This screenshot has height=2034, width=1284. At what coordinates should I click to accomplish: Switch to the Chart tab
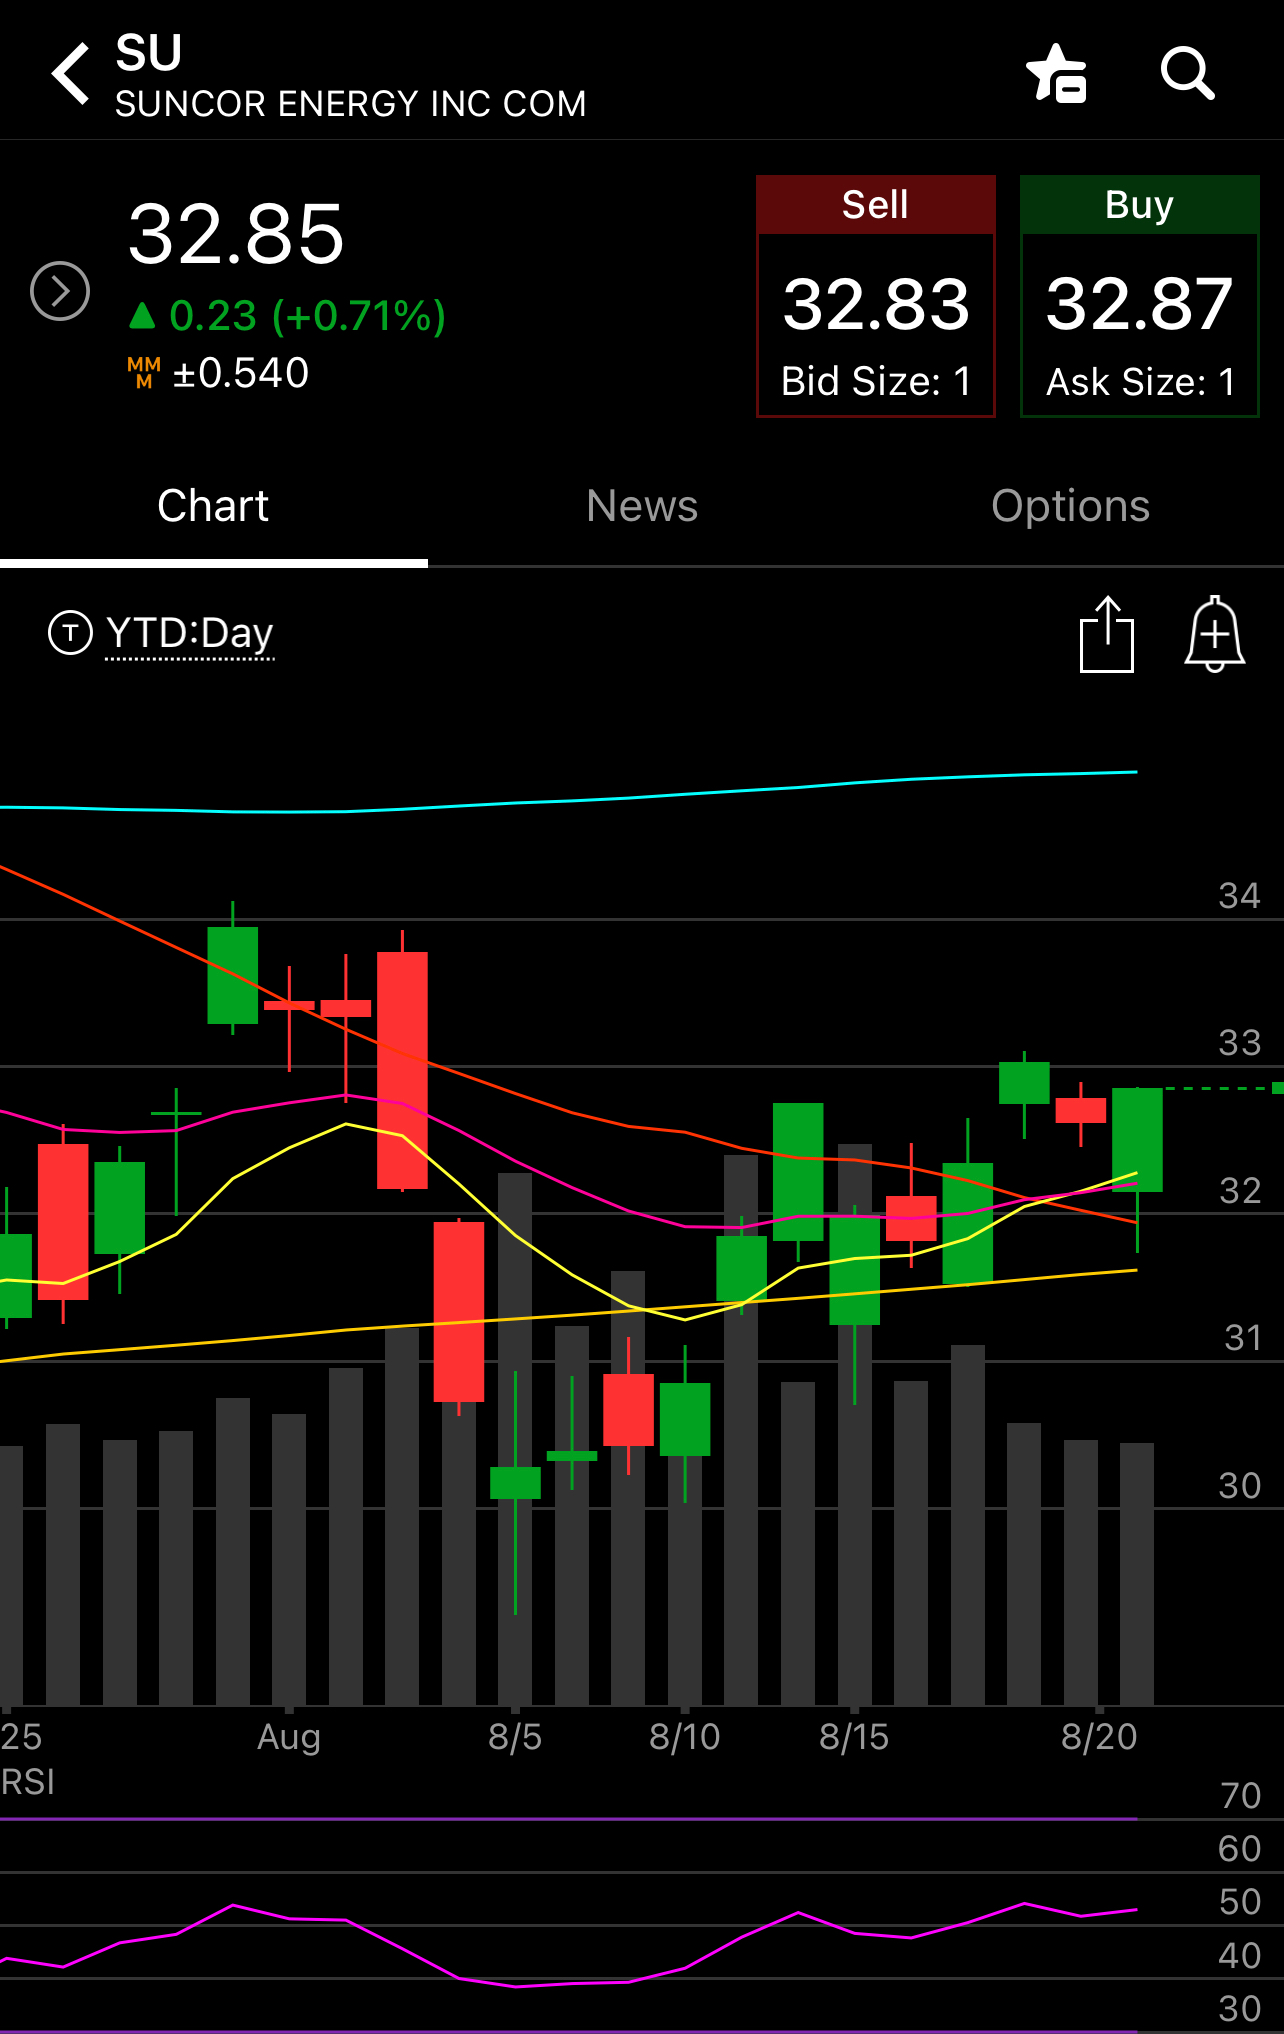click(213, 506)
